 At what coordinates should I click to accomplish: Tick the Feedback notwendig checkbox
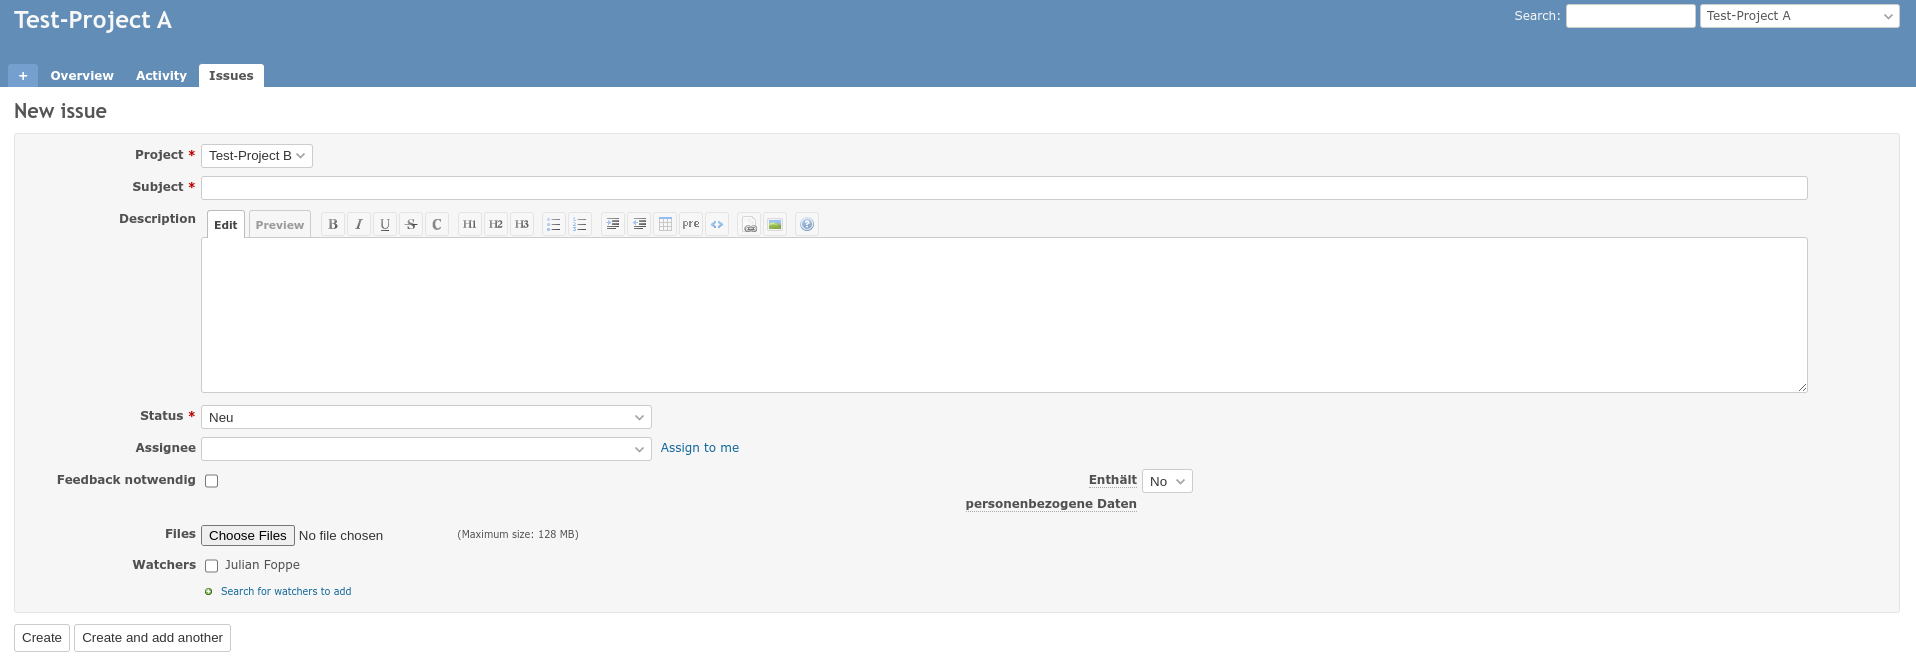click(x=212, y=481)
